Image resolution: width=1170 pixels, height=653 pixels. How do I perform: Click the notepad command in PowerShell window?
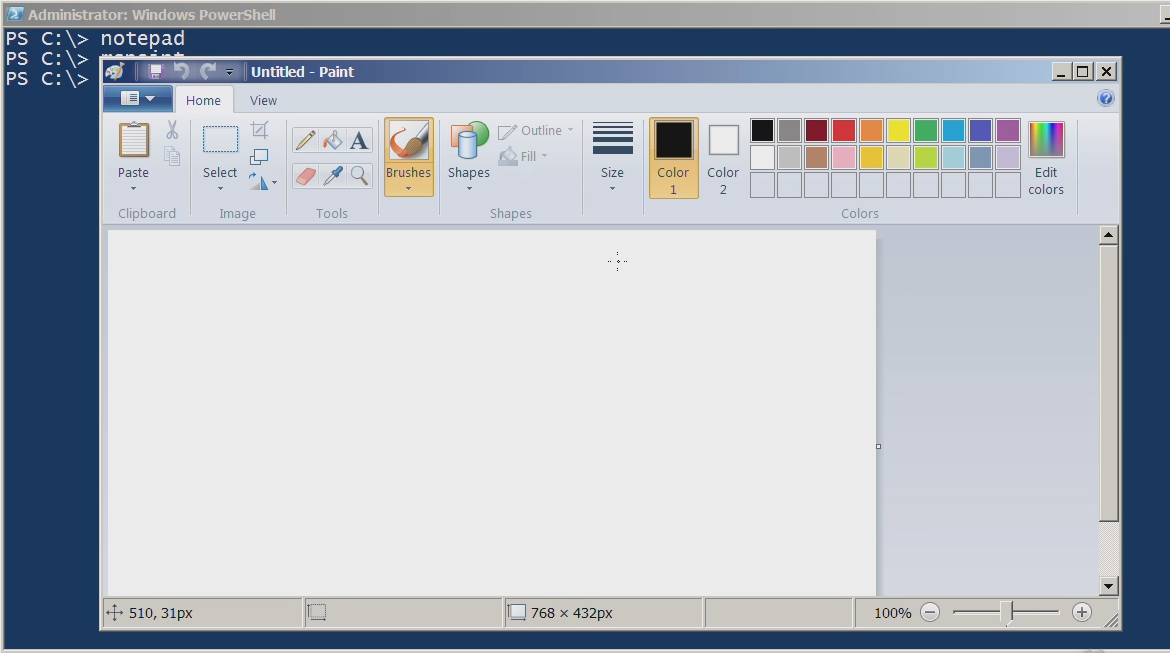tap(143, 38)
